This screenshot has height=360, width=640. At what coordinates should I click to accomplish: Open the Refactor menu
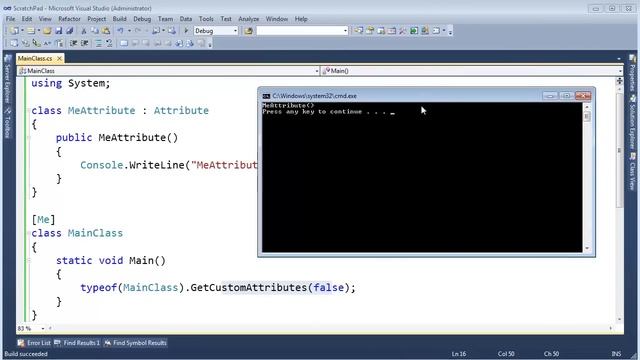click(x=69, y=19)
